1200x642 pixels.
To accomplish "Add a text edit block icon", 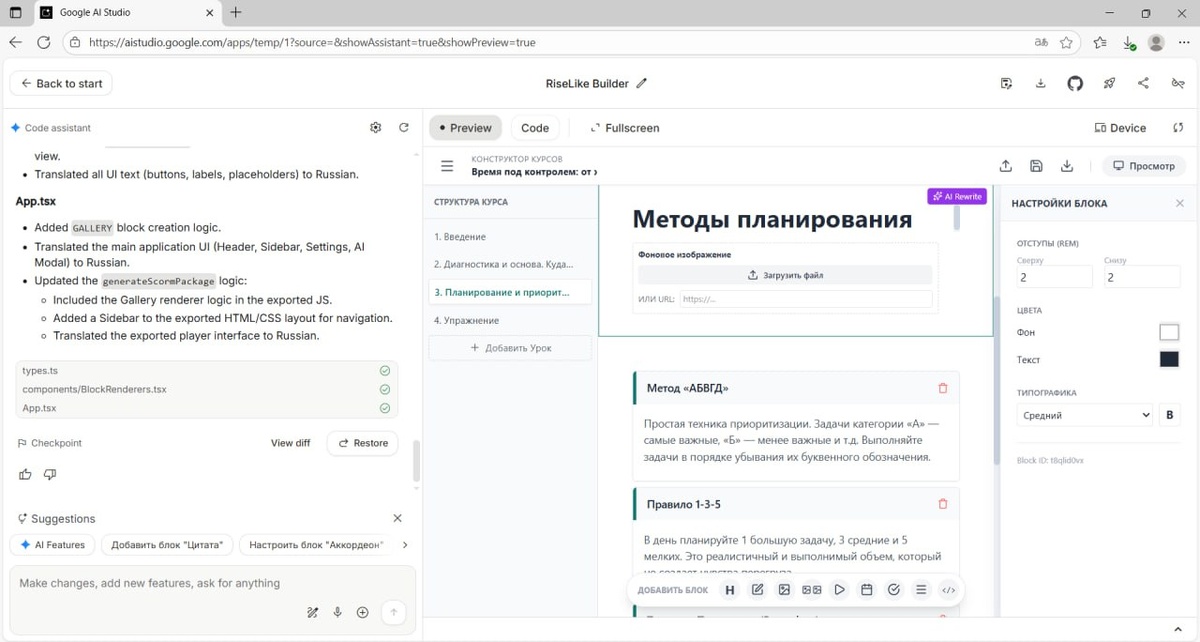I will tap(758, 590).
